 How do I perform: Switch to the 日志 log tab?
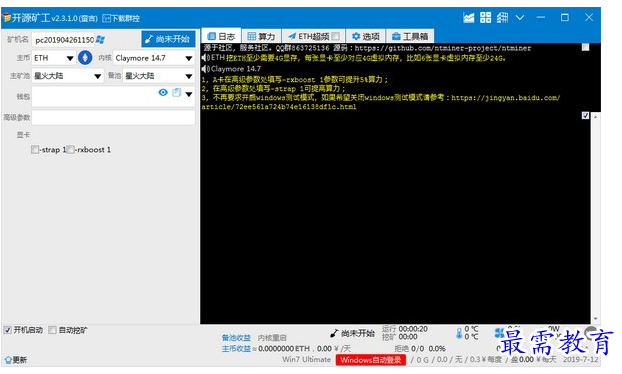[221, 36]
